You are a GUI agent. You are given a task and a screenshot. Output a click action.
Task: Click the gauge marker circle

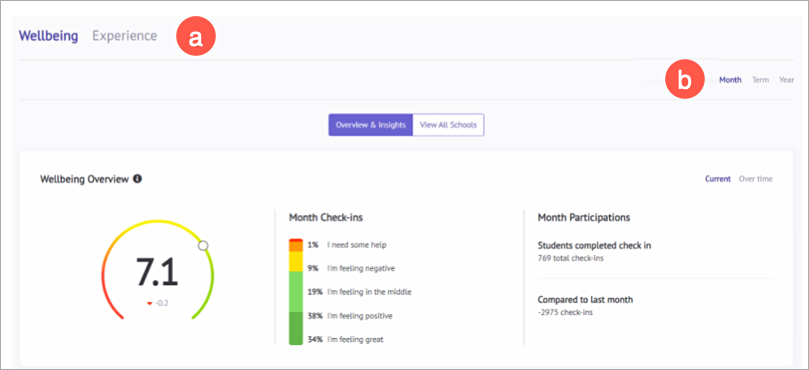(203, 246)
